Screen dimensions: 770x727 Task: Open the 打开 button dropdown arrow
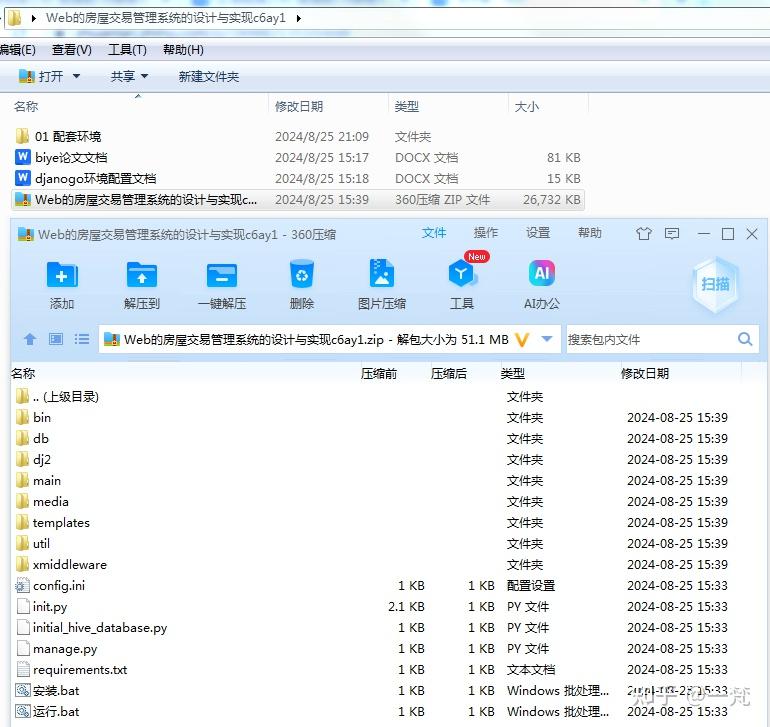pos(77,76)
